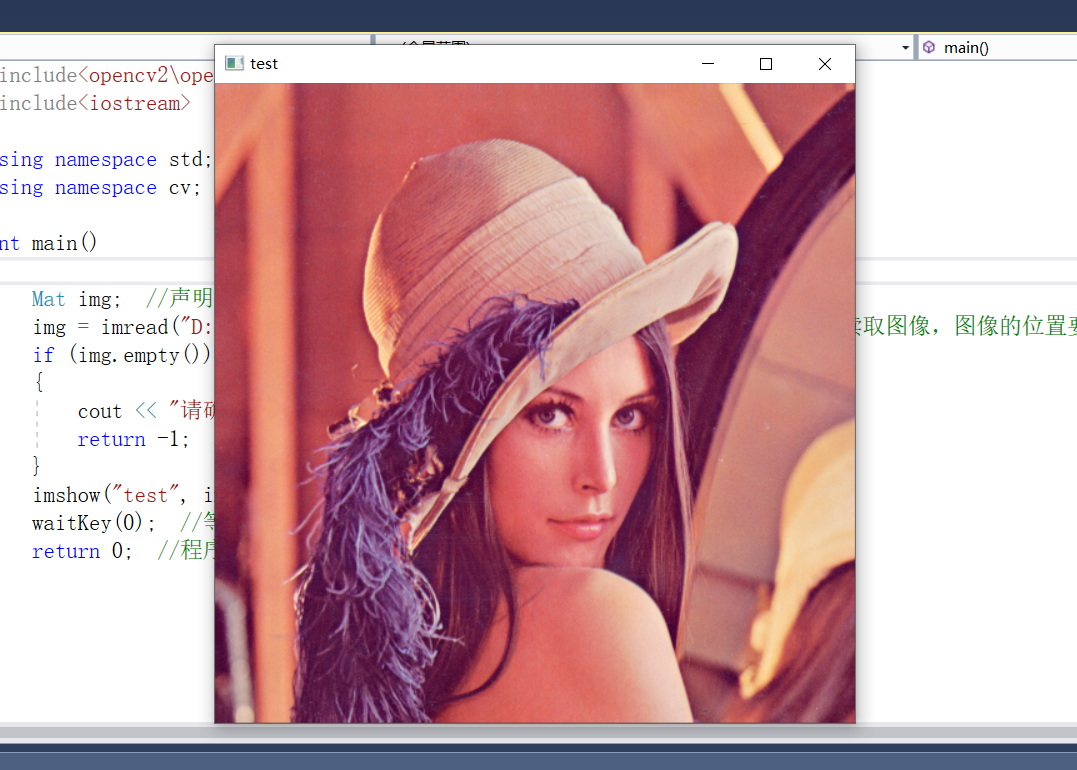This screenshot has height=770, width=1077.
Task: Click the imshow("test" line
Action: click(123, 495)
